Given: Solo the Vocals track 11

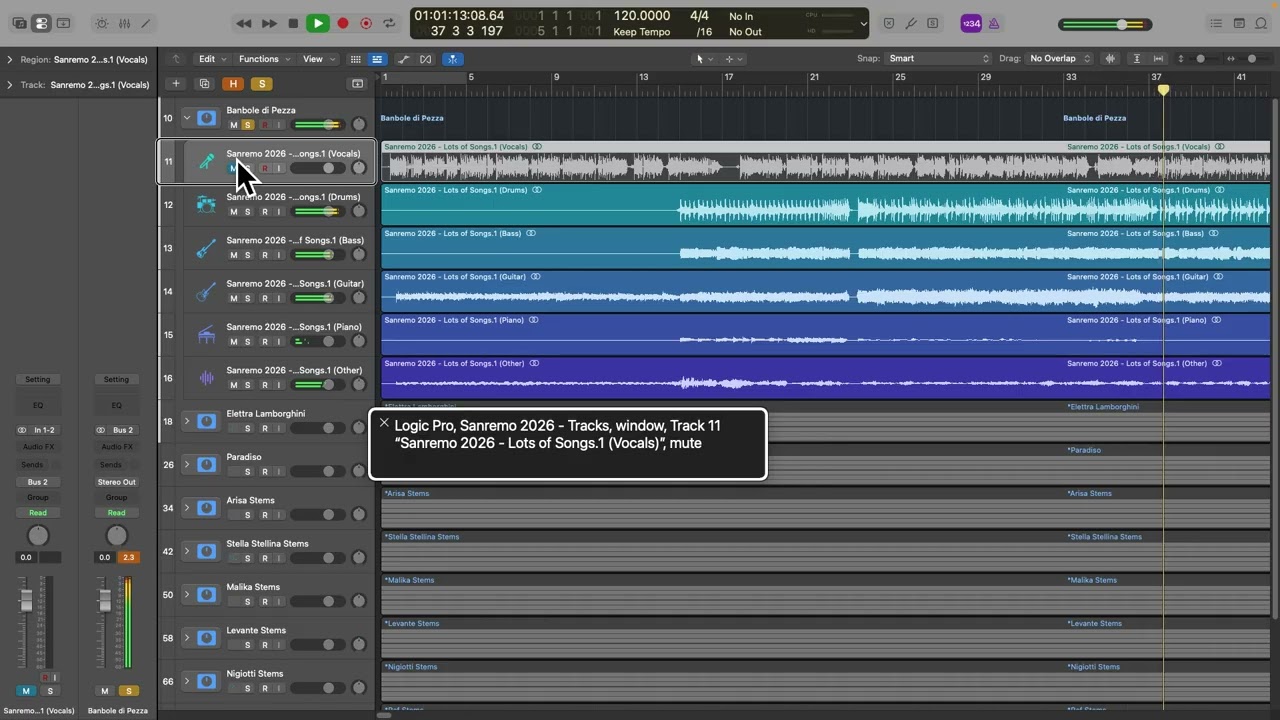Looking at the screenshot, I should click(x=248, y=168).
